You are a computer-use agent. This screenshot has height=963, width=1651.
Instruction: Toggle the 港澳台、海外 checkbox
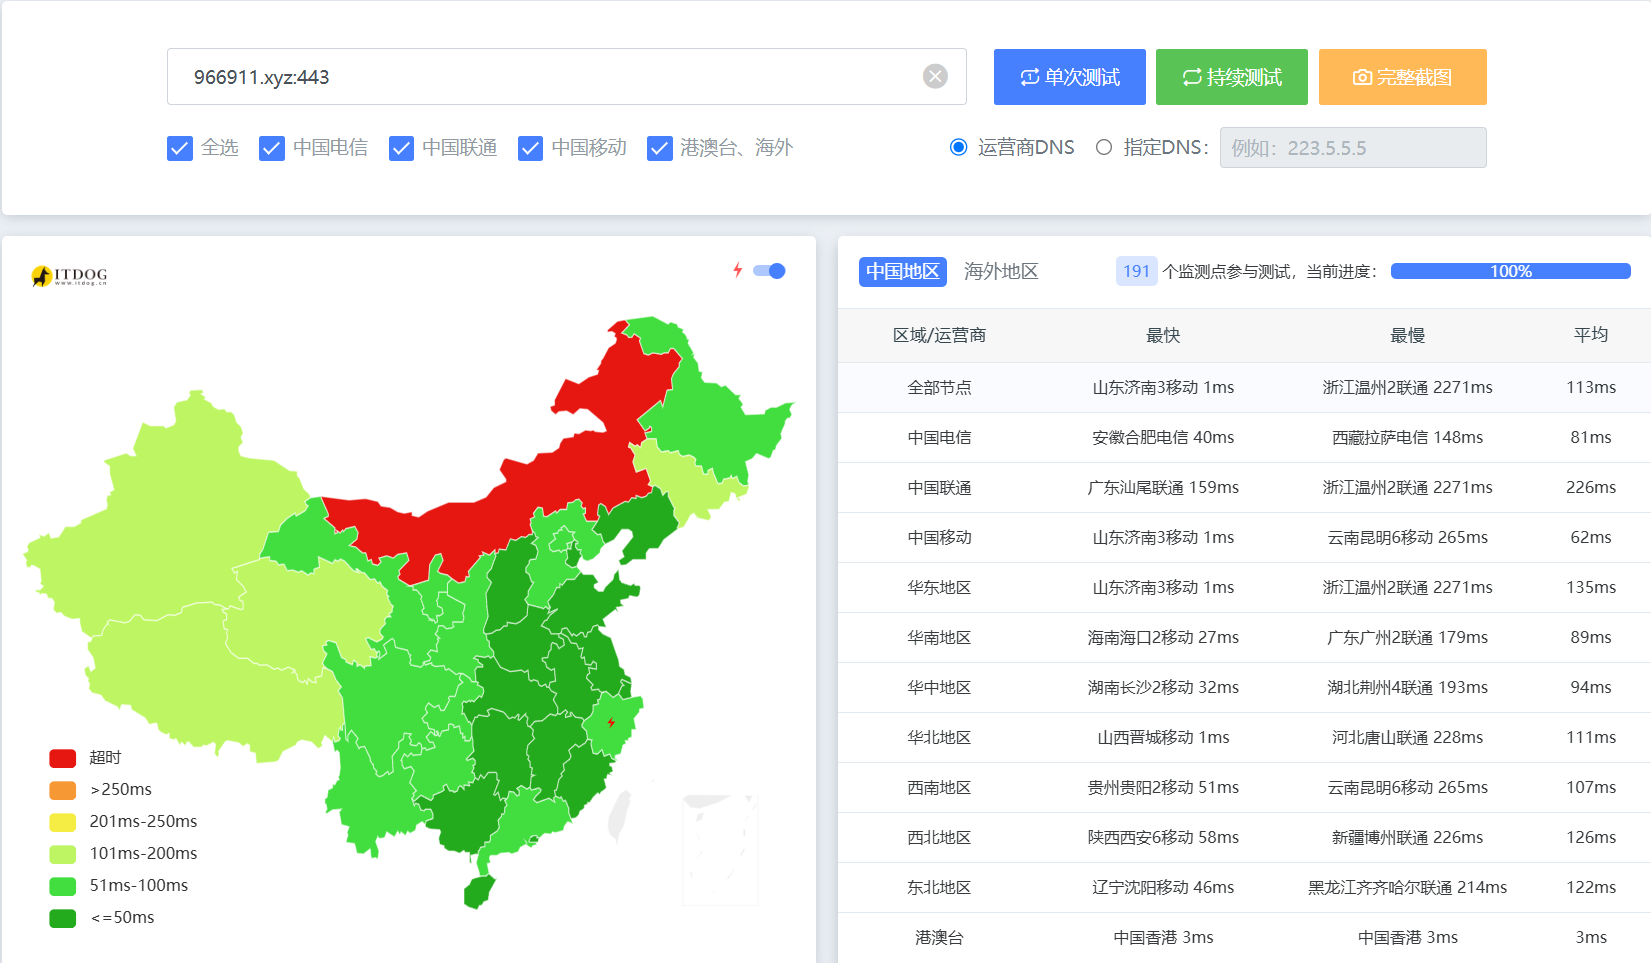point(660,148)
